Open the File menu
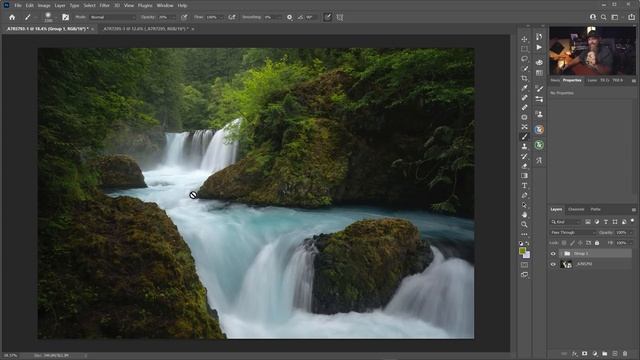 click(x=18, y=5)
